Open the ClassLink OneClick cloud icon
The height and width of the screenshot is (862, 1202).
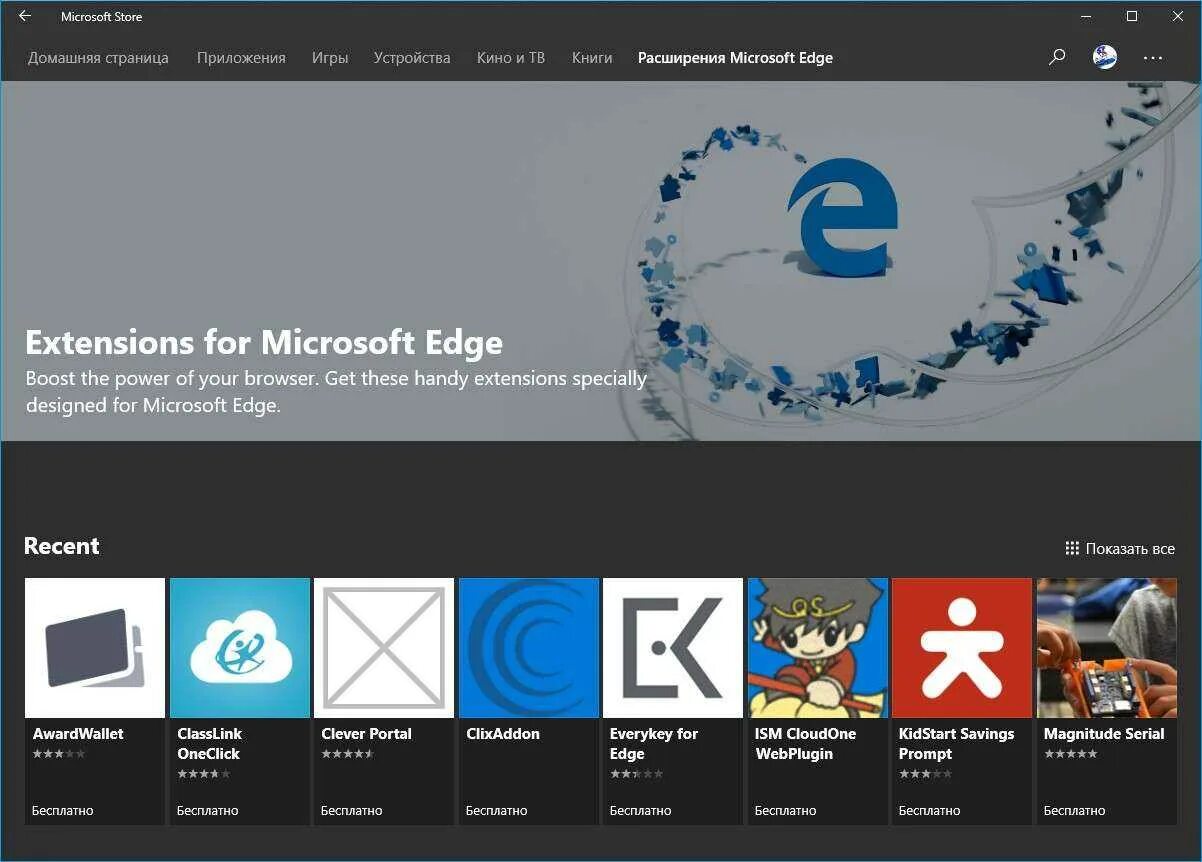click(x=240, y=648)
